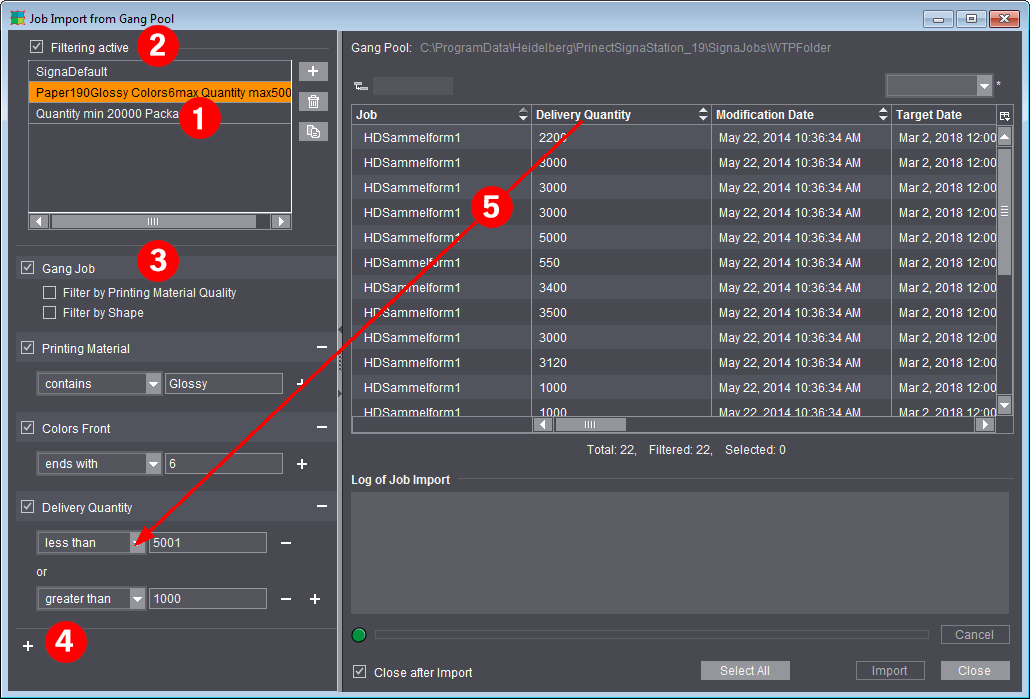Screen dimensions: 1030x699
Task: Sort table by Modification Date column header
Action: (765, 115)
